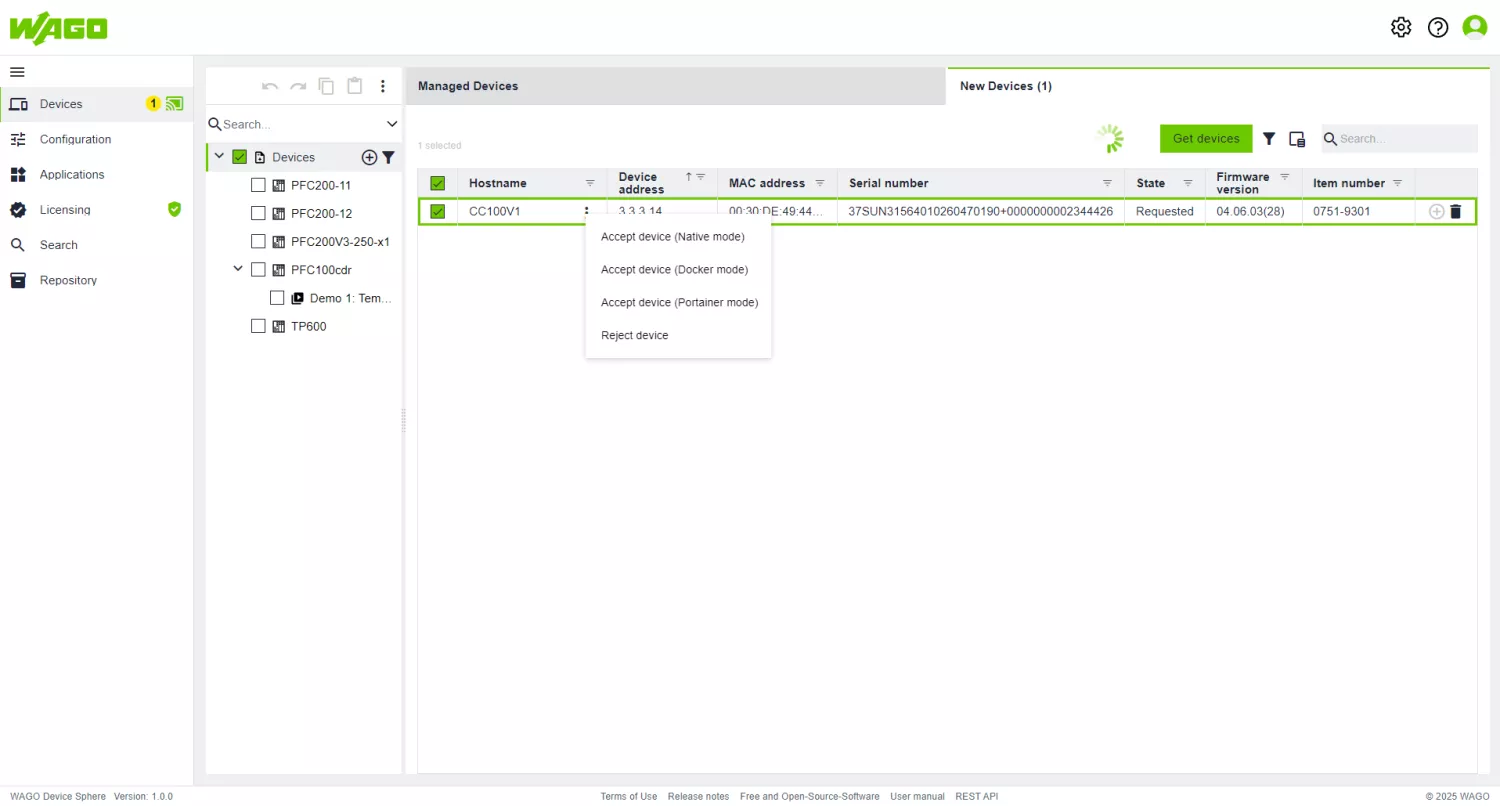The height and width of the screenshot is (806, 1500).
Task: Check the PFC200-12 checkbox
Action: (258, 213)
